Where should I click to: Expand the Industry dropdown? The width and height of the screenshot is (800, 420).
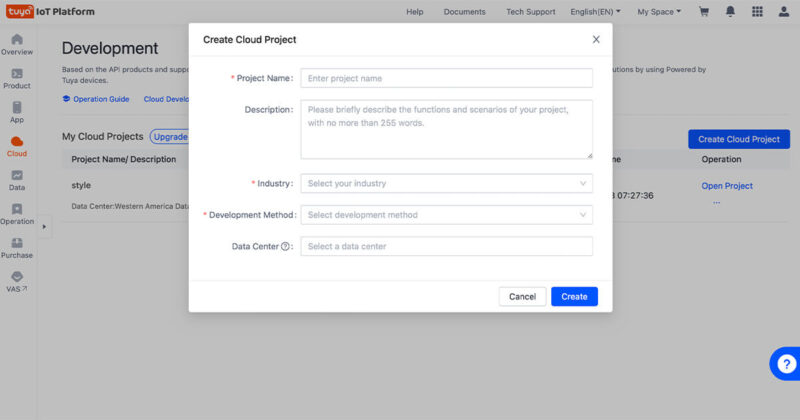coord(446,183)
